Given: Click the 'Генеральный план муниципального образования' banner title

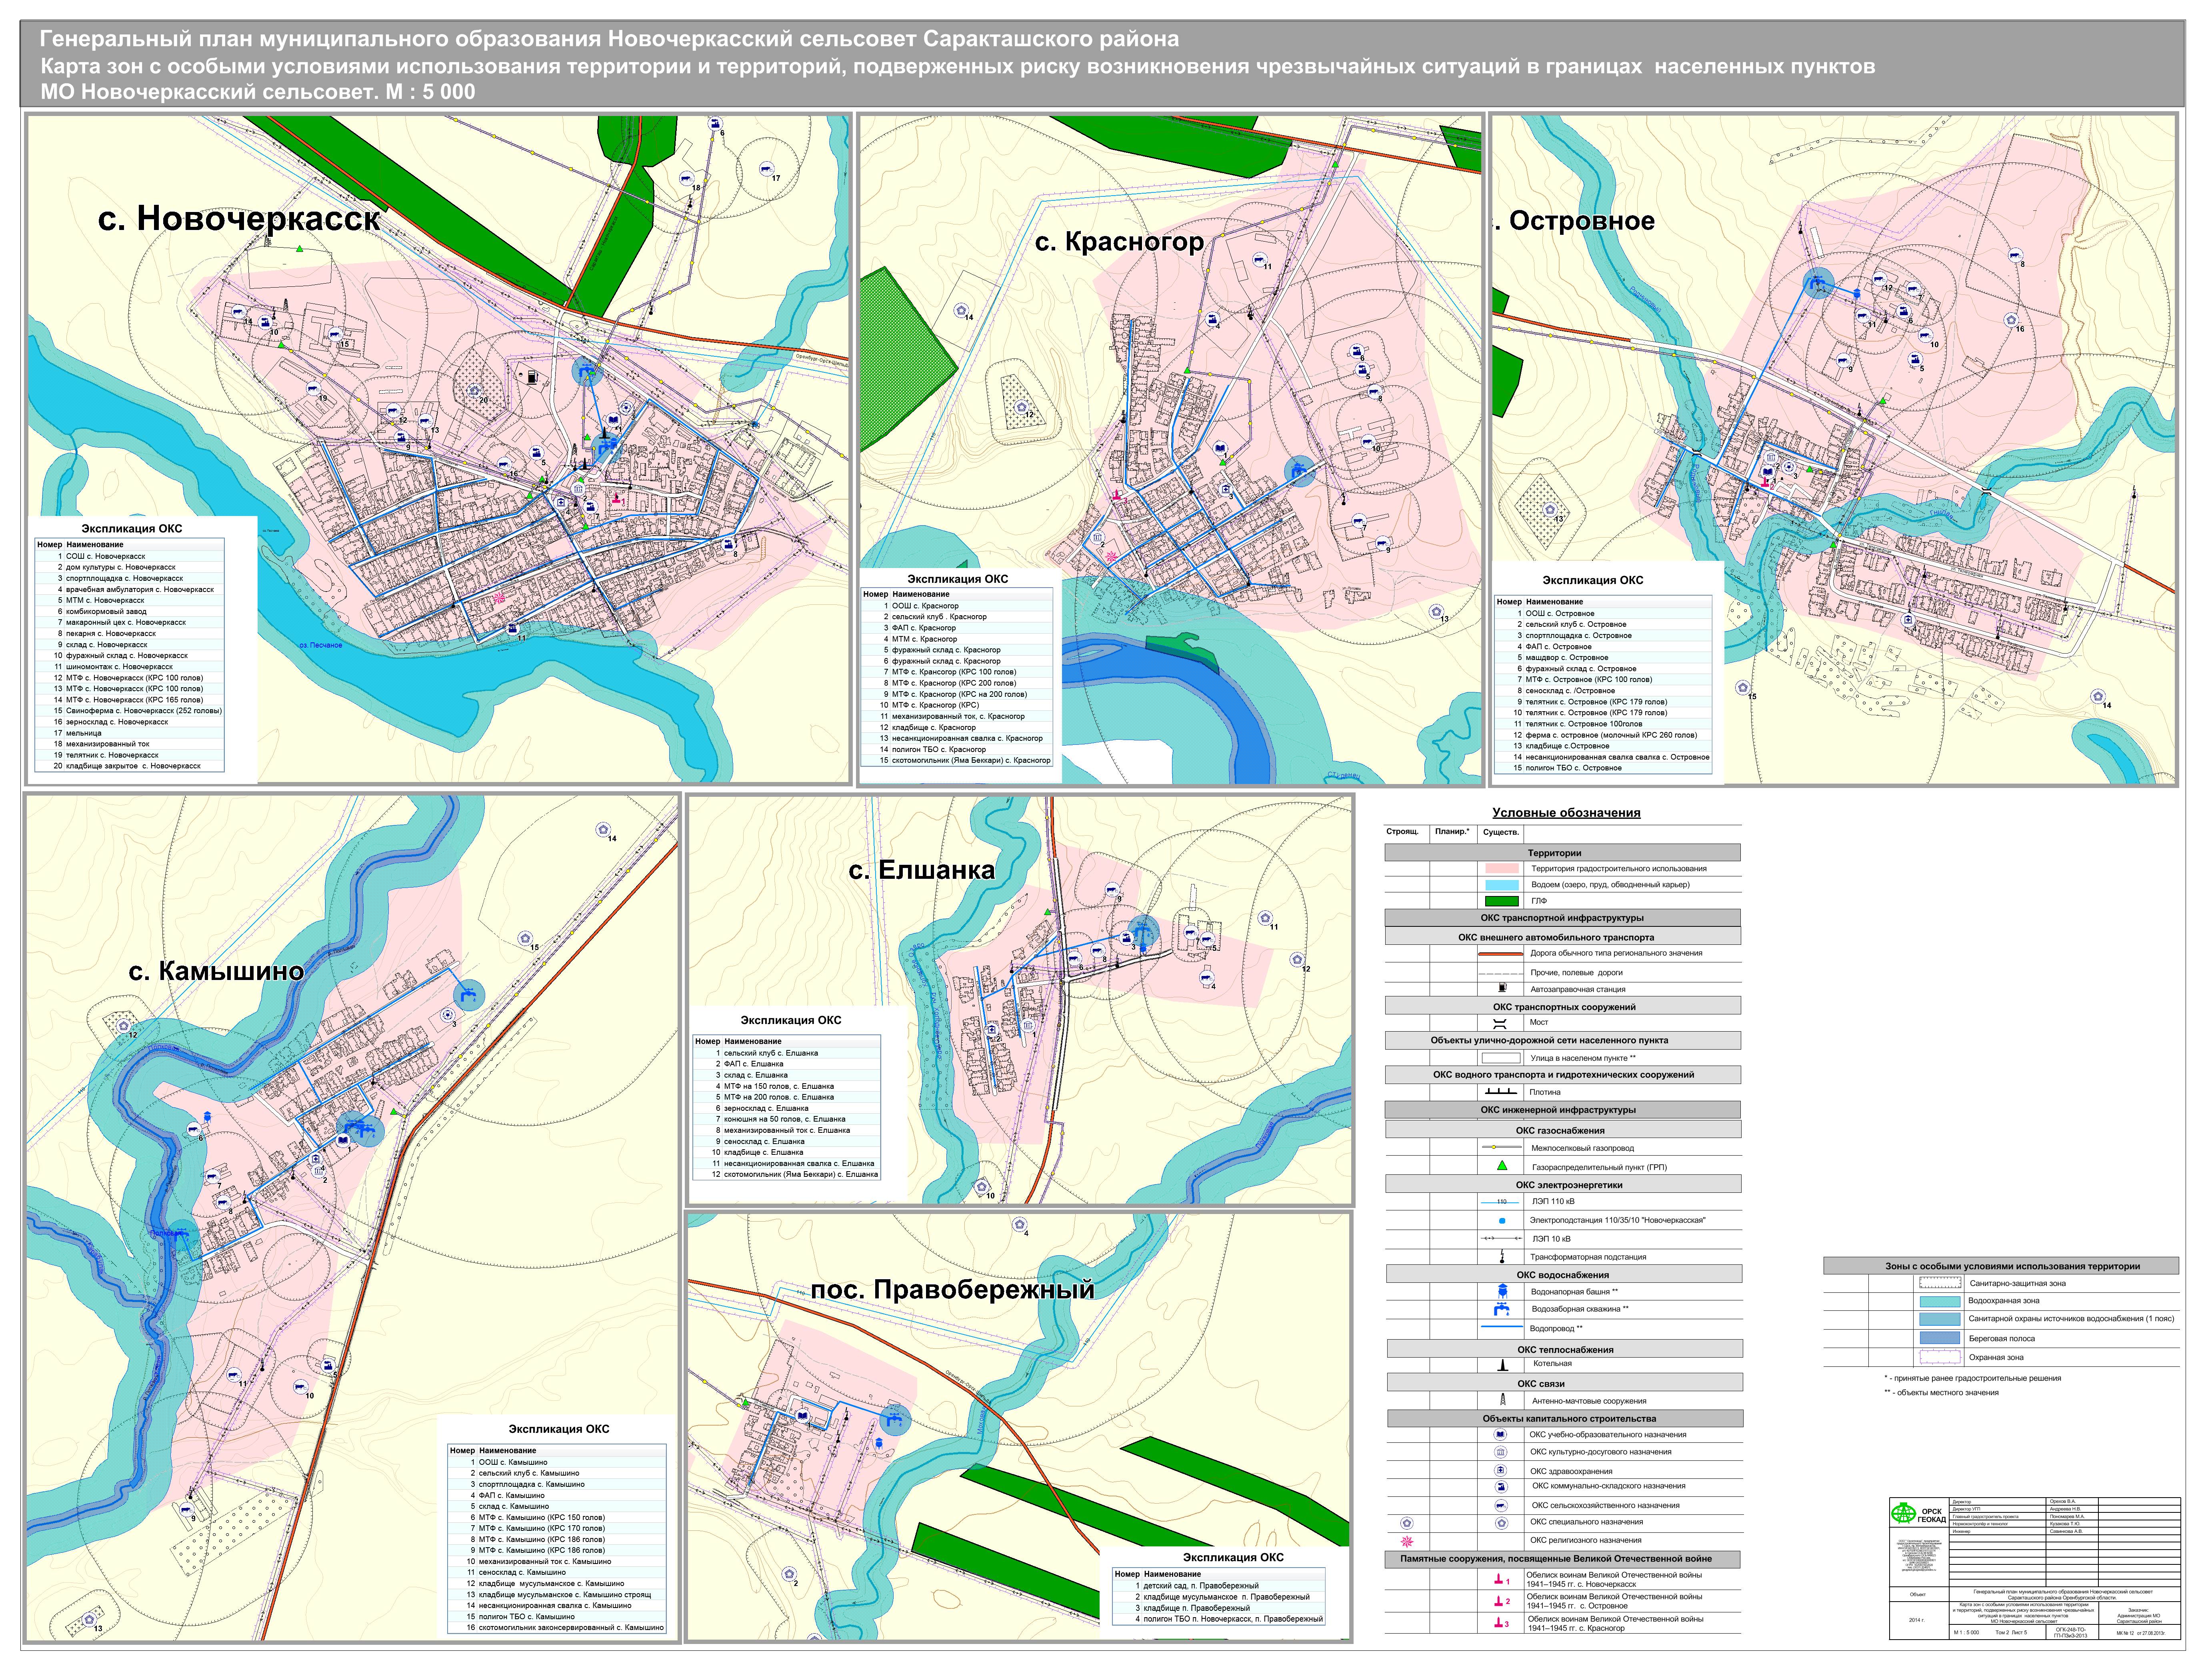Looking at the screenshot, I should (x=609, y=39).
